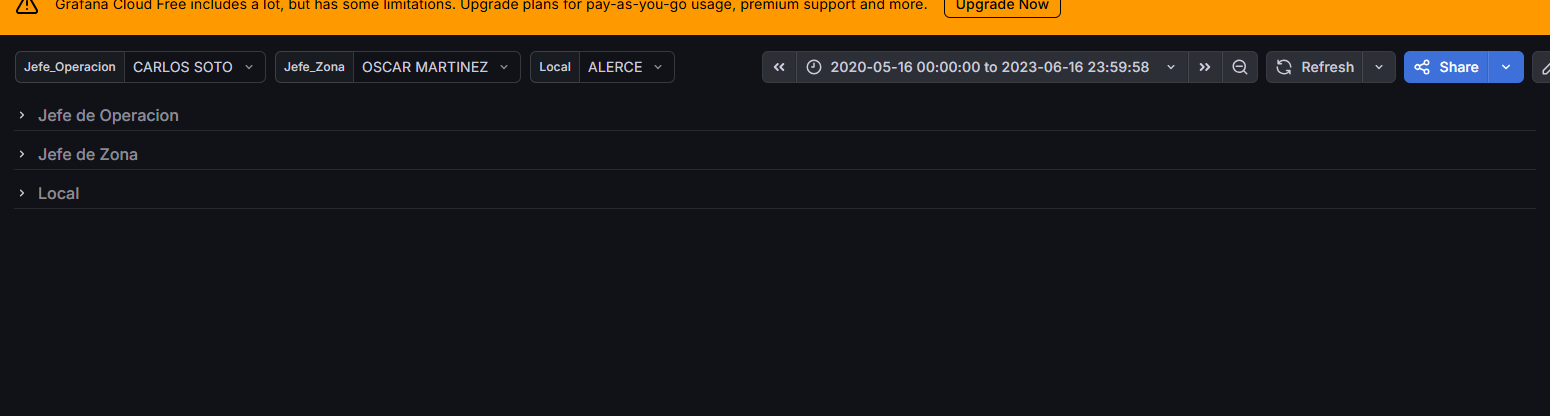
Task: Open the OSCAR MARTINEZ value dropdown
Action: (x=436, y=67)
